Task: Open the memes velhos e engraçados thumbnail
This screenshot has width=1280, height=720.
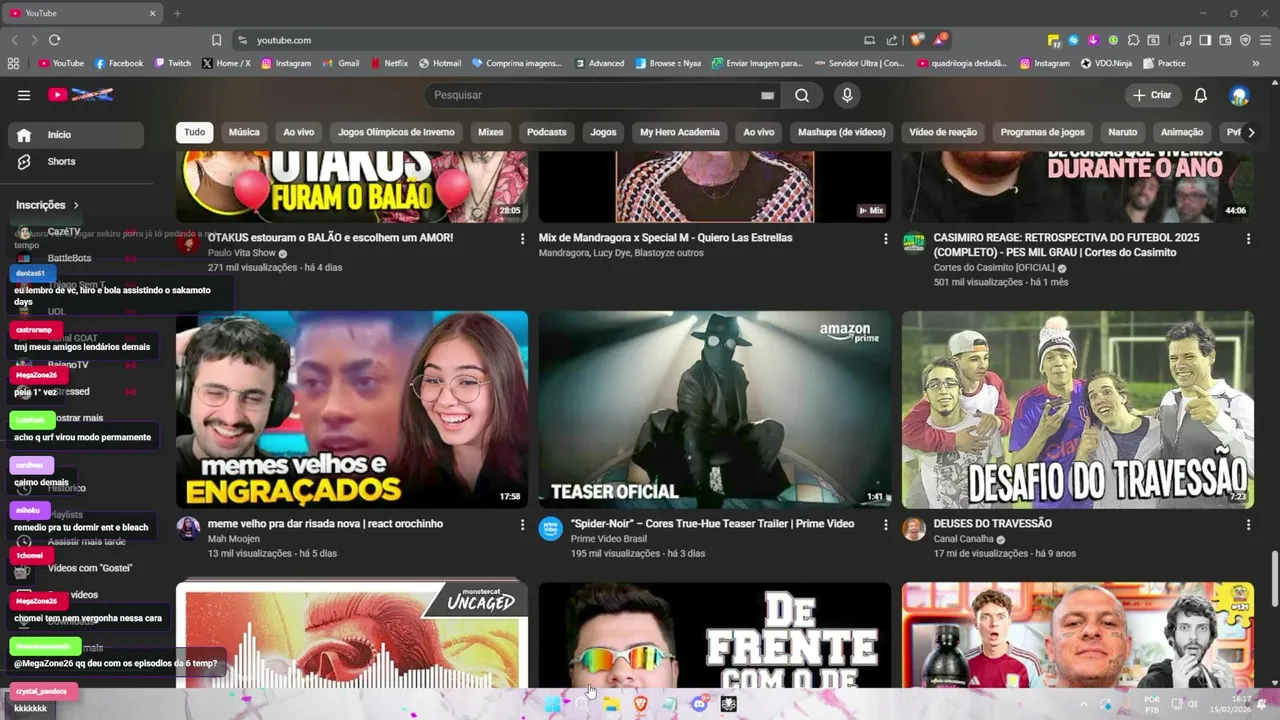Action: pyautogui.click(x=352, y=410)
